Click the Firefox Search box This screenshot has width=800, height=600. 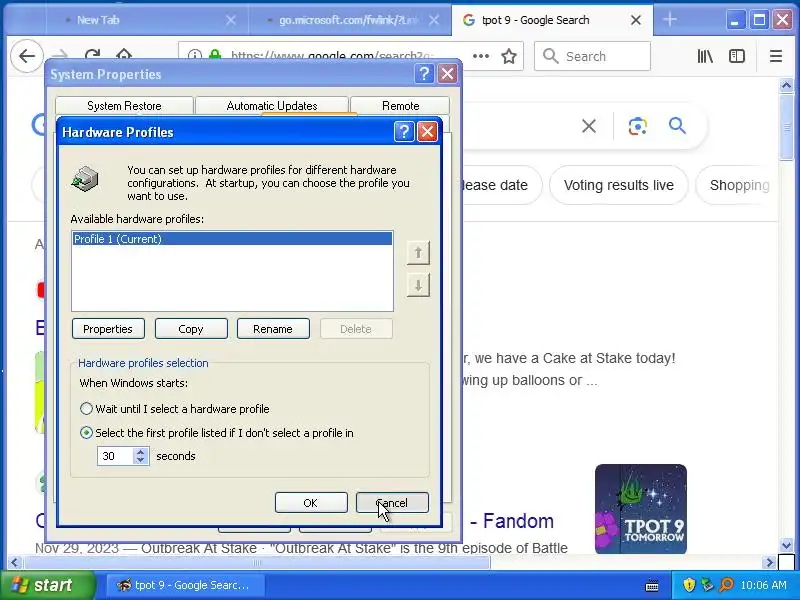tap(592, 56)
